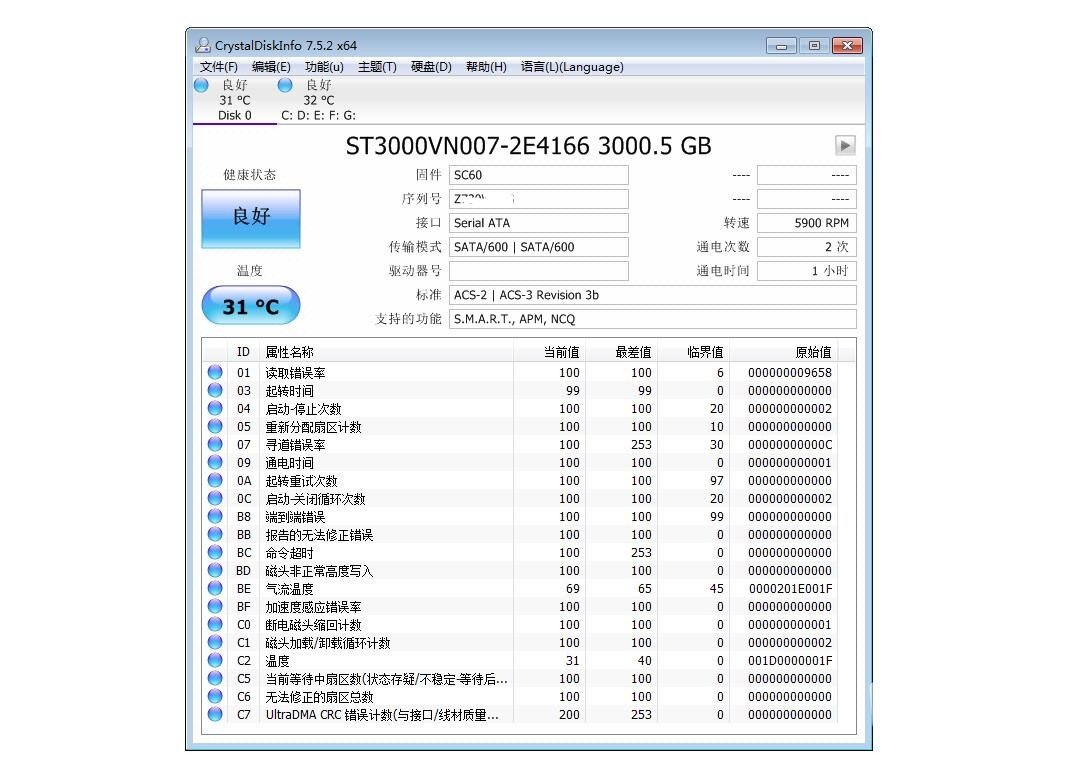The width and height of the screenshot is (1080, 767).
Task: Click the 原始值 column header
Action: pos(784,353)
